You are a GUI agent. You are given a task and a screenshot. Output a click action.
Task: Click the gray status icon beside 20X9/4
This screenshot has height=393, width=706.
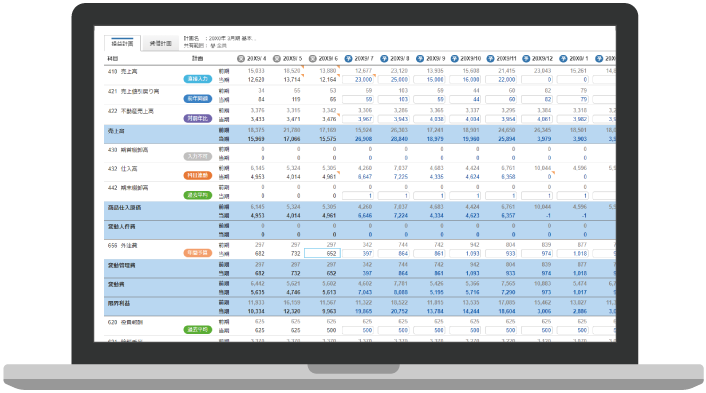tap(241, 59)
